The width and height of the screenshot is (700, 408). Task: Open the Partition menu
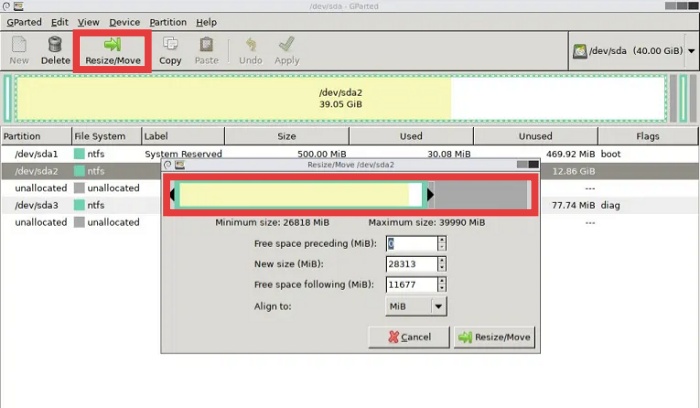[168, 22]
